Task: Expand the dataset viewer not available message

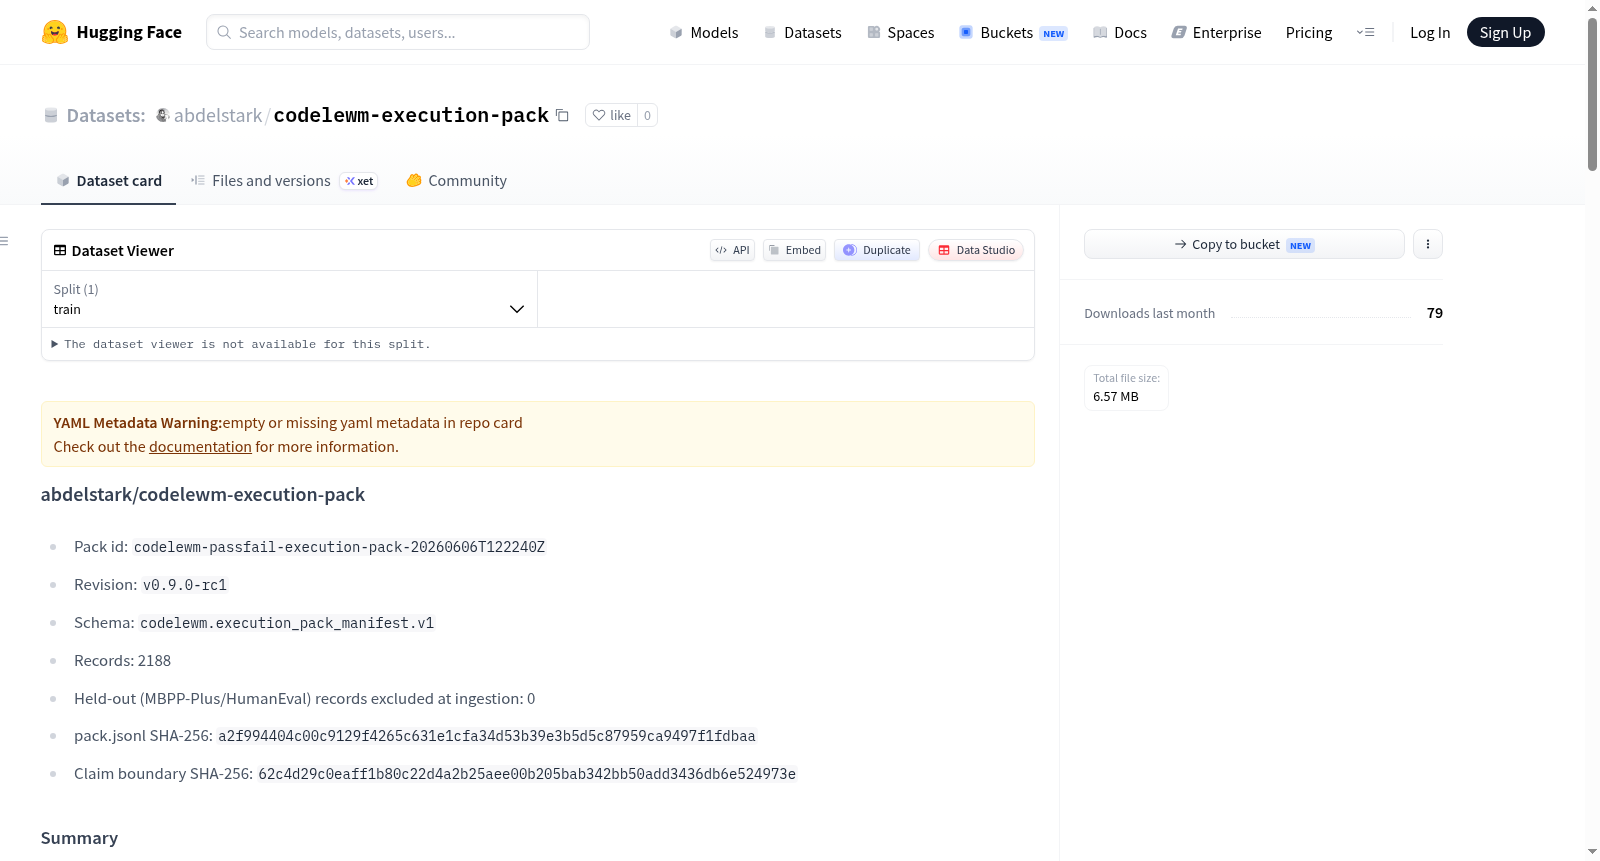Action: tap(241, 344)
